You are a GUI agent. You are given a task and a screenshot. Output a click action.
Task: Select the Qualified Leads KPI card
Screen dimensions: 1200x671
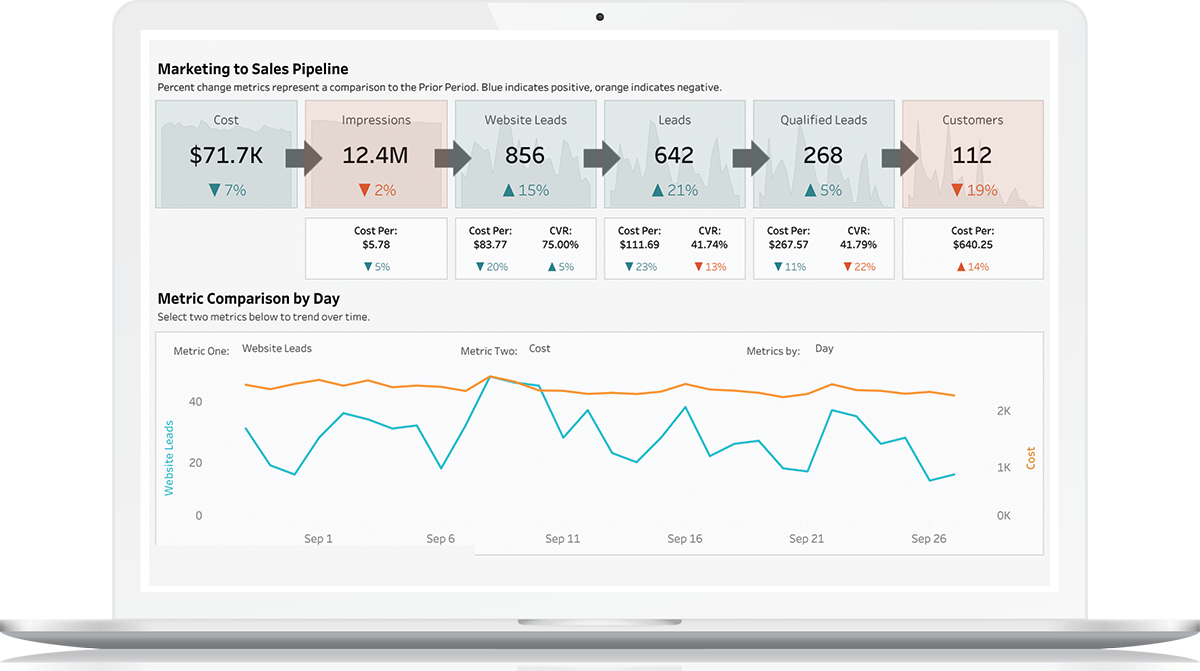pos(823,154)
